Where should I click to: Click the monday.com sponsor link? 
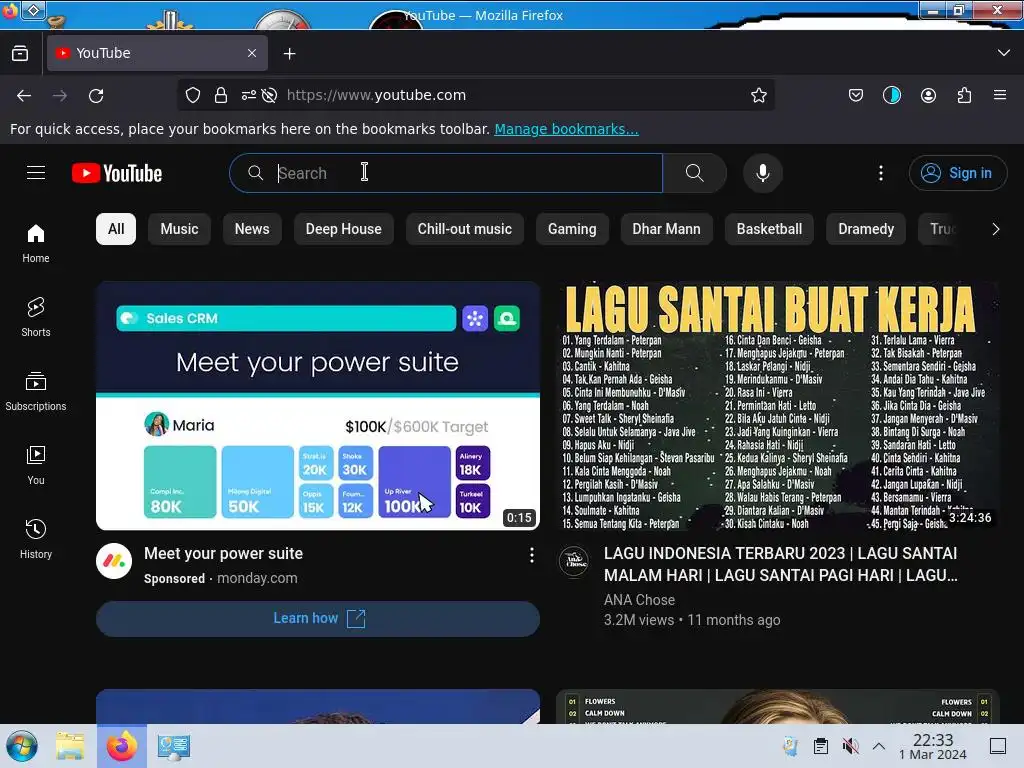(257, 579)
